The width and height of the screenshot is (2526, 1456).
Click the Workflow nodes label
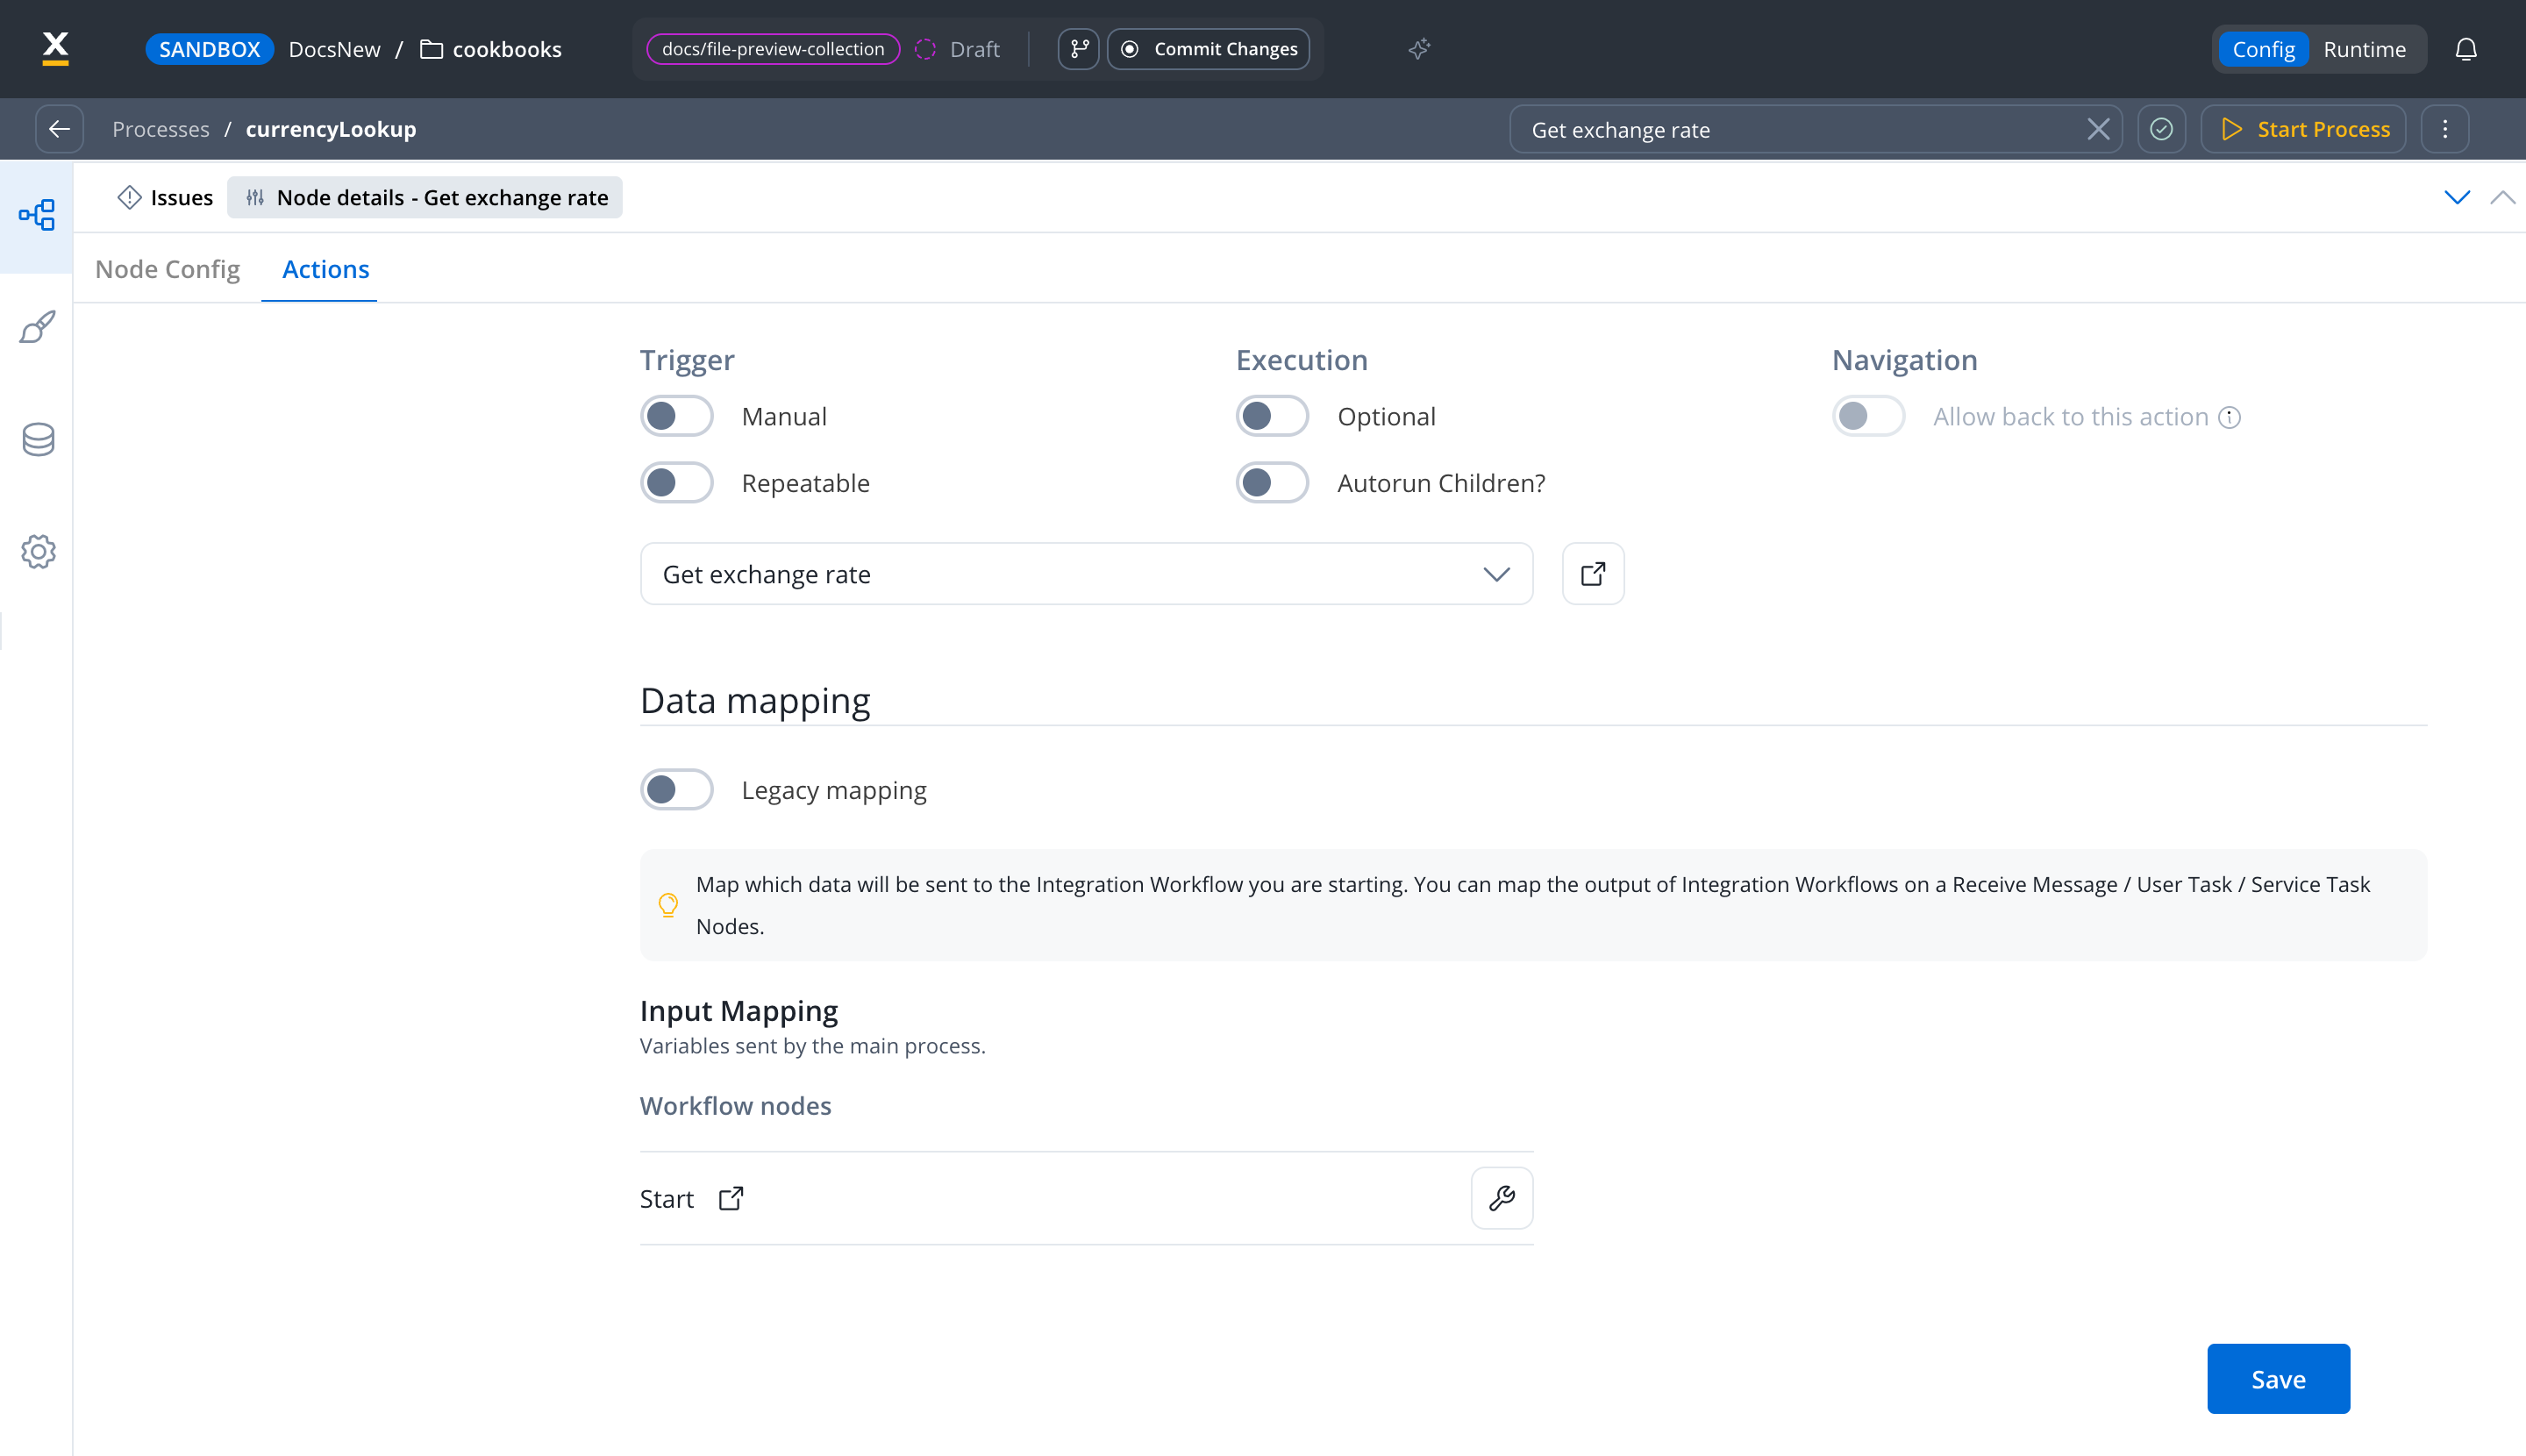(x=735, y=1106)
